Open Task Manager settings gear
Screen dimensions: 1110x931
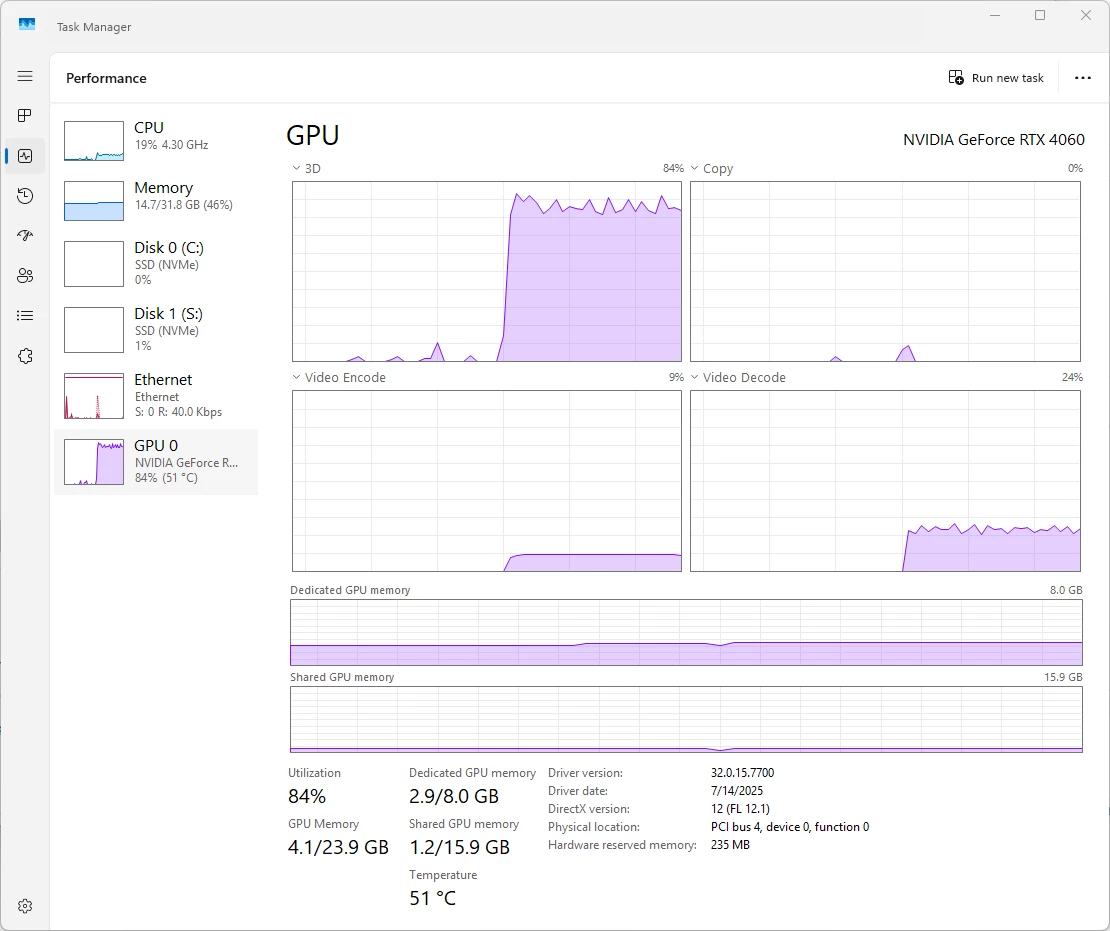25,906
